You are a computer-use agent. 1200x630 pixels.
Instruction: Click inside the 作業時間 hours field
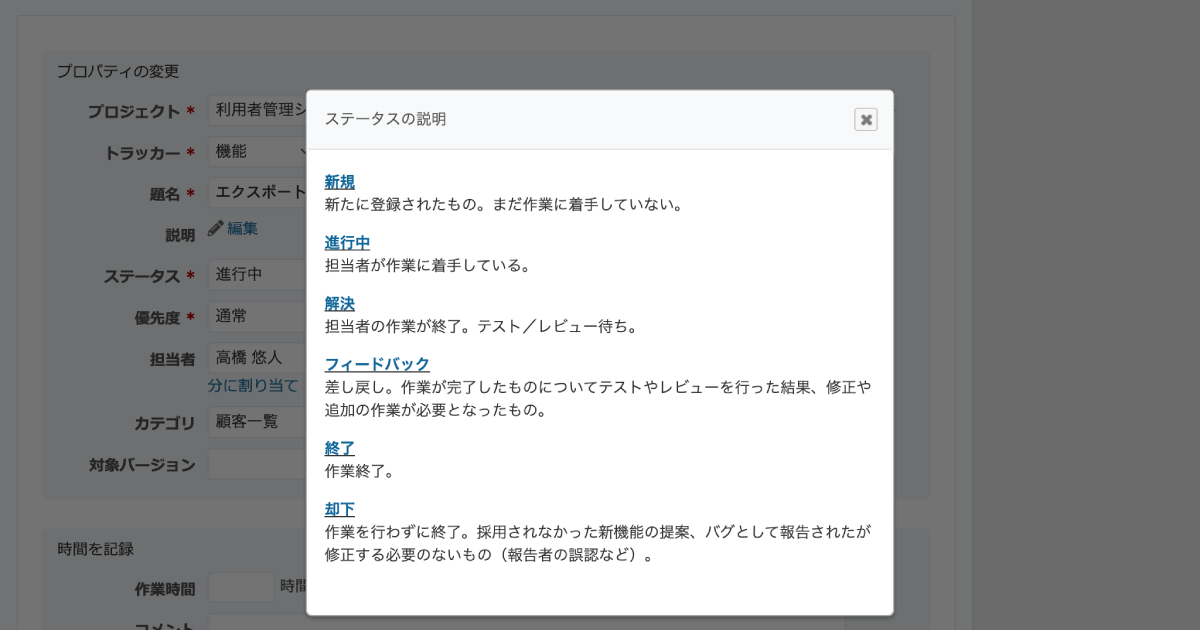(x=240, y=587)
